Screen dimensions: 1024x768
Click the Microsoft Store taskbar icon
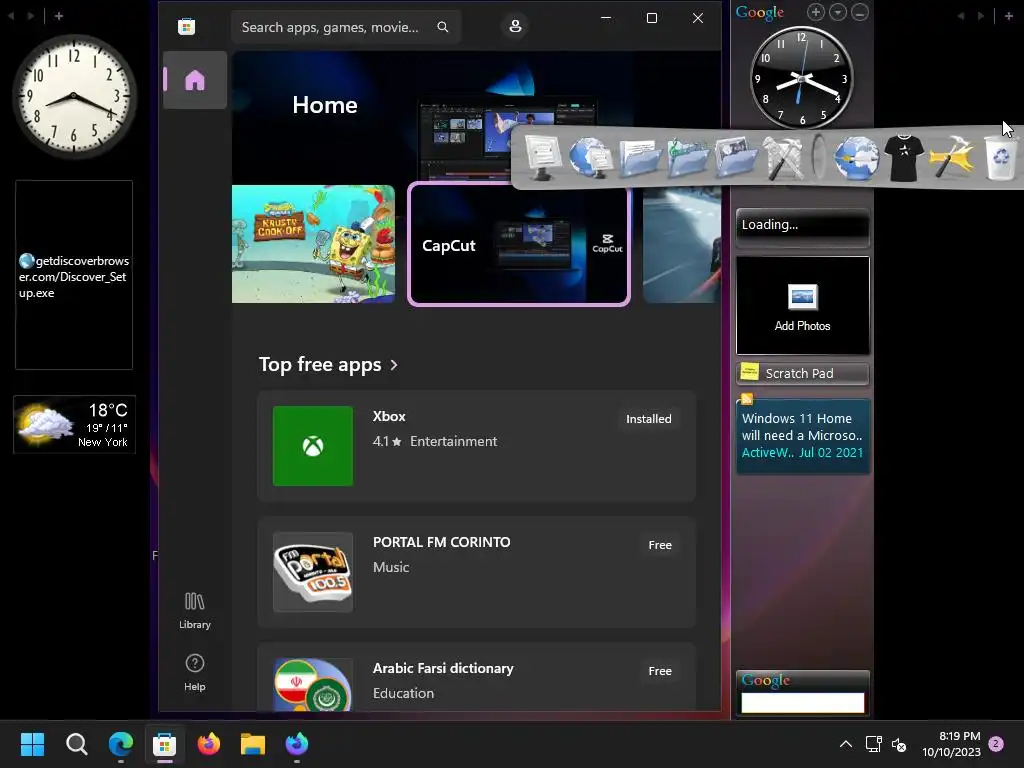tap(165, 744)
